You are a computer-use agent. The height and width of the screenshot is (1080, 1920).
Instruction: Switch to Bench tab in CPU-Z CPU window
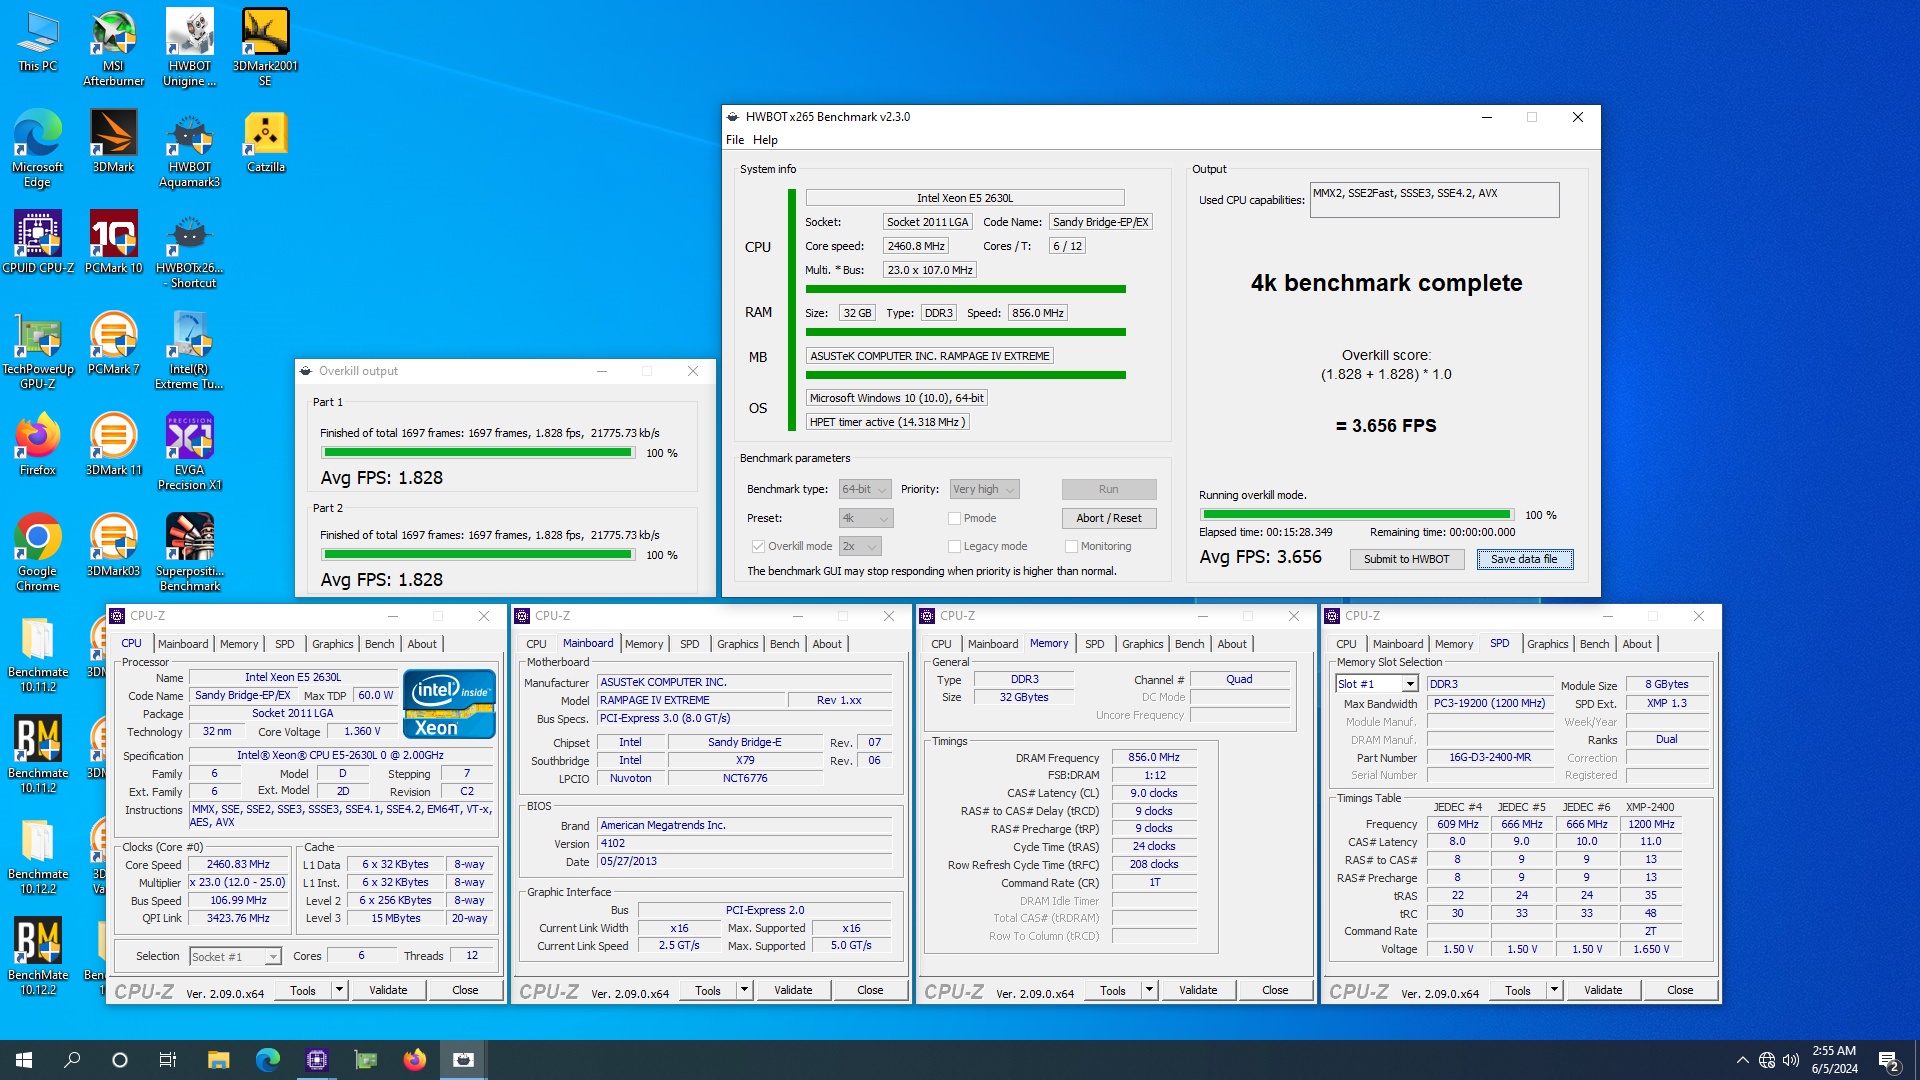click(x=379, y=644)
